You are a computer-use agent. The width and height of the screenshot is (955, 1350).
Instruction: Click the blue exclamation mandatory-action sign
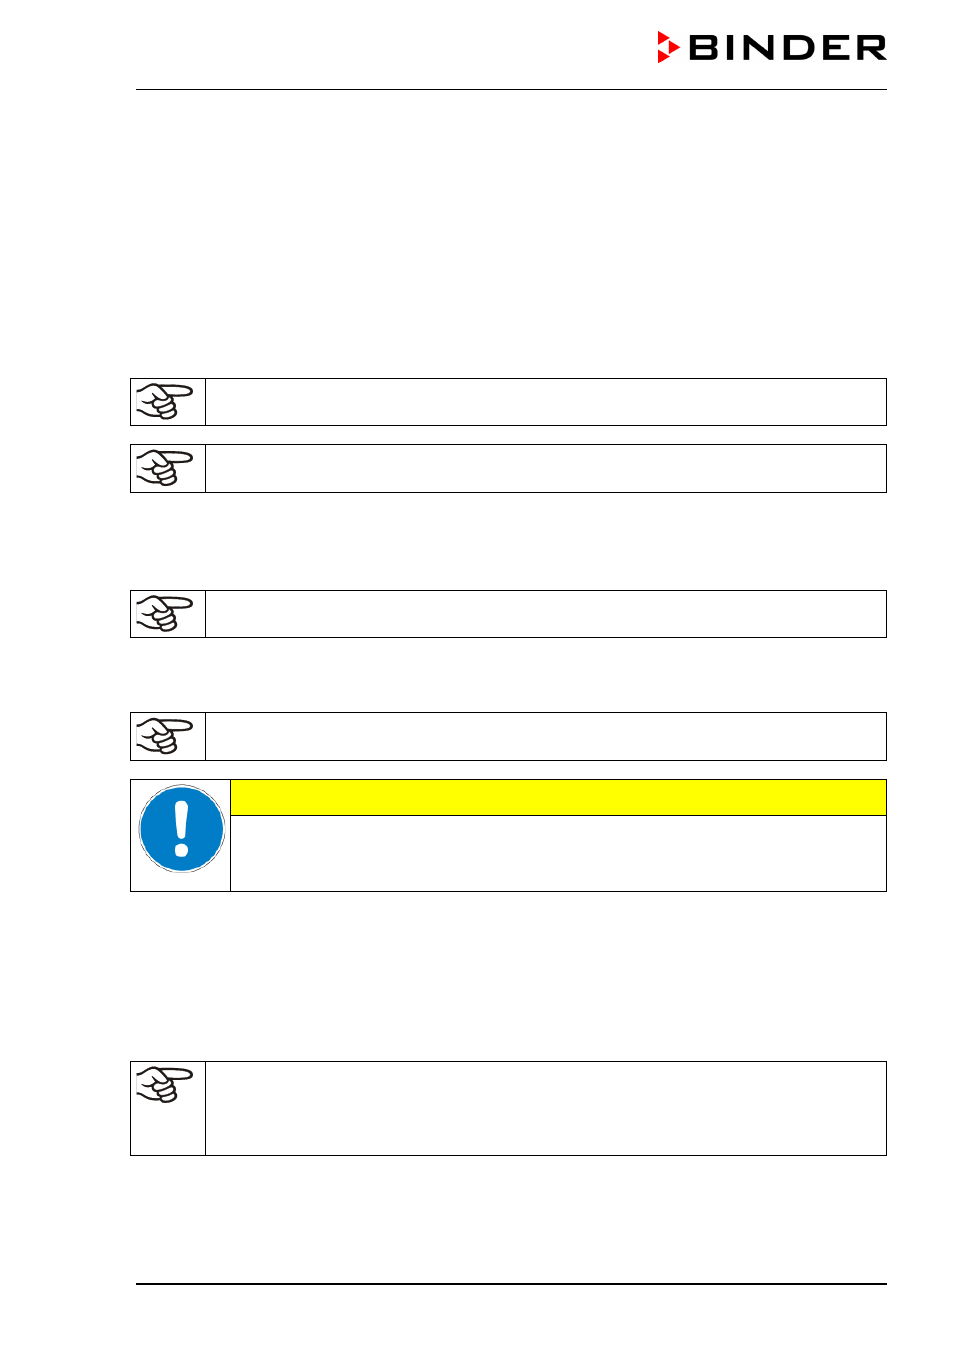click(181, 829)
